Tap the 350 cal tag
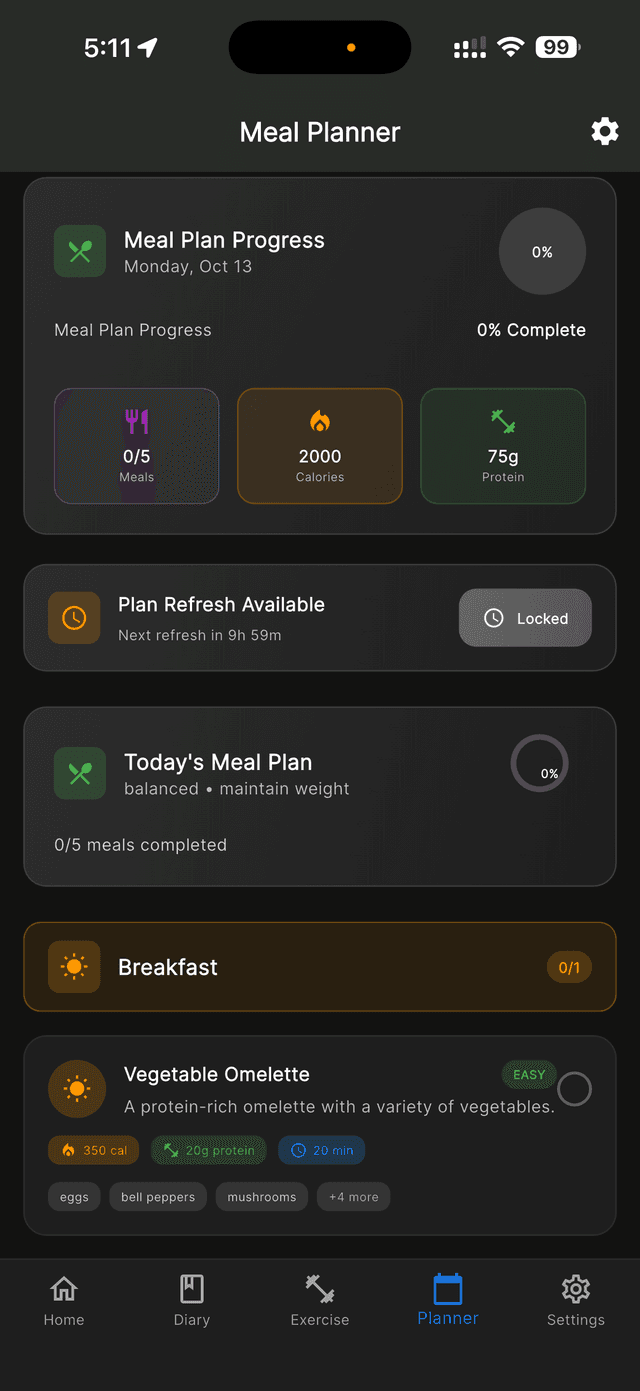Screen dimensions: 640x1391 94,1150
